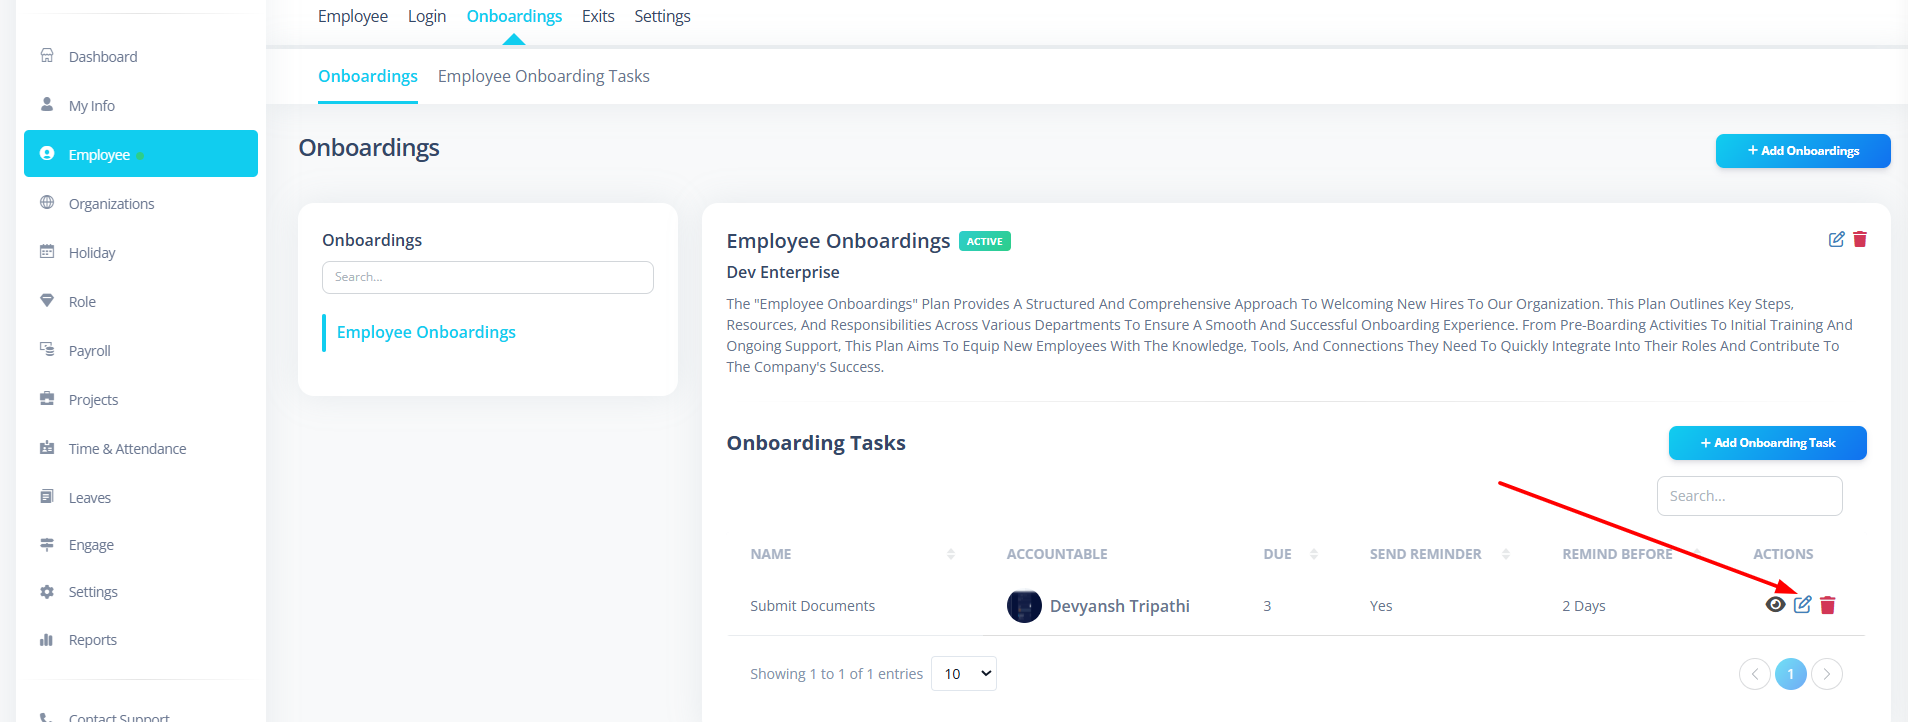The height and width of the screenshot is (722, 1908).
Task: Sort the table by Name column
Action: point(951,554)
